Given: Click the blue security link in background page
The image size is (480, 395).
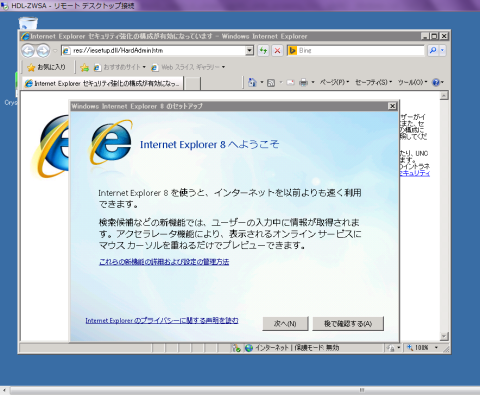Looking at the screenshot, I should tap(415, 173).
